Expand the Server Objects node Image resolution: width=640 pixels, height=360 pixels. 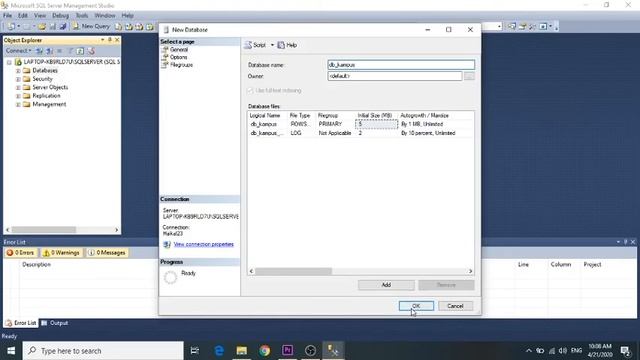pyautogui.click(x=18, y=88)
